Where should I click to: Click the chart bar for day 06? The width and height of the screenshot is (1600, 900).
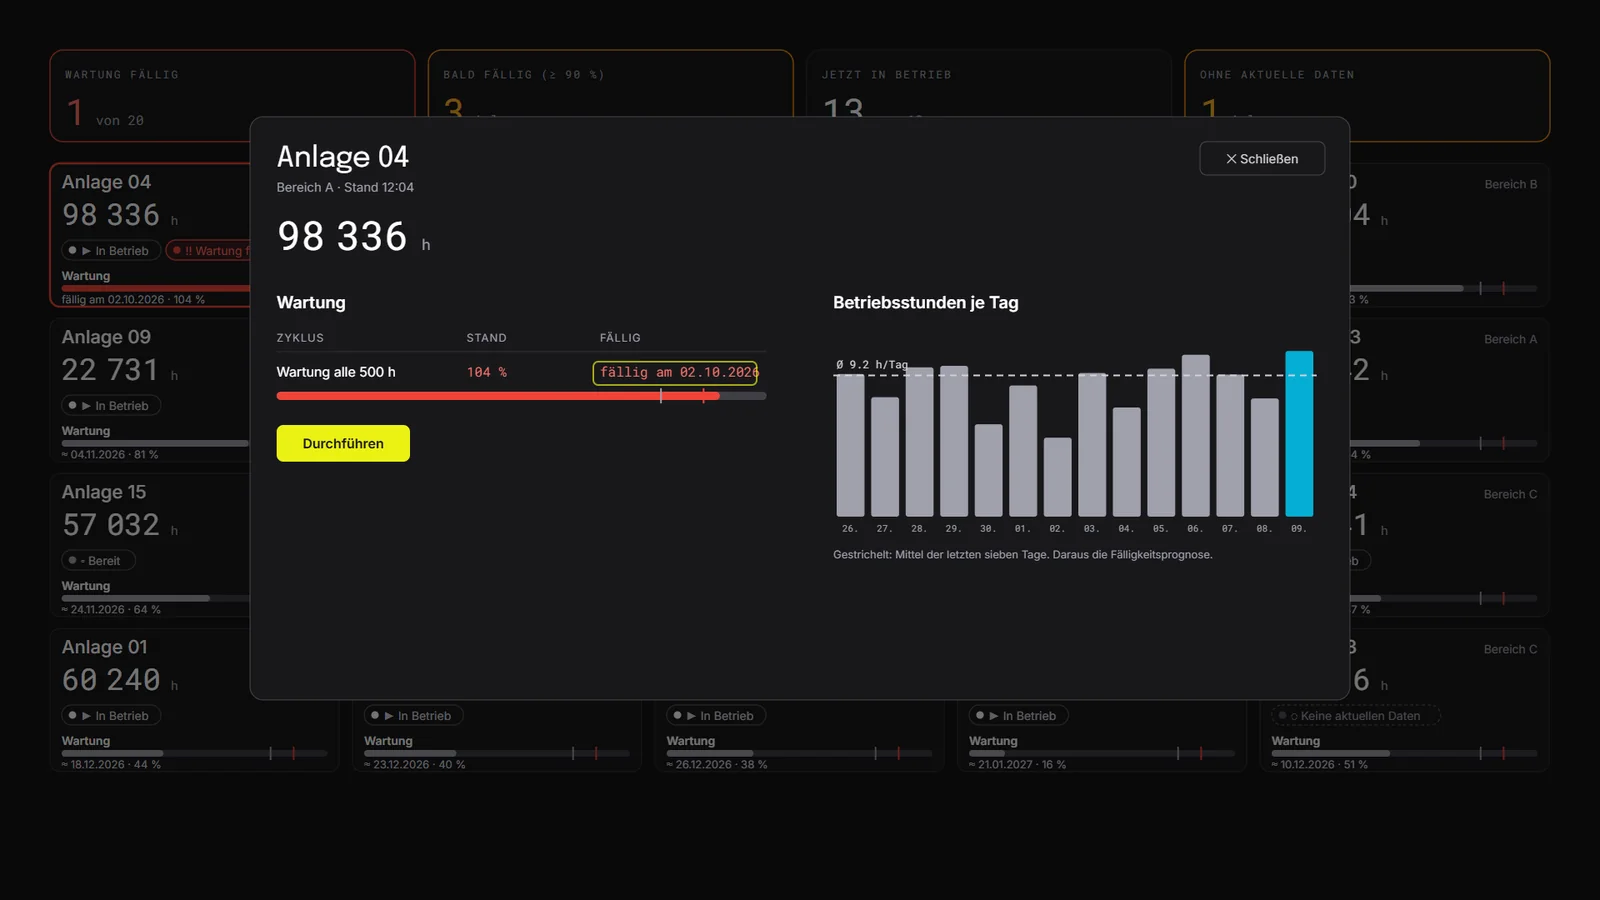click(1195, 435)
